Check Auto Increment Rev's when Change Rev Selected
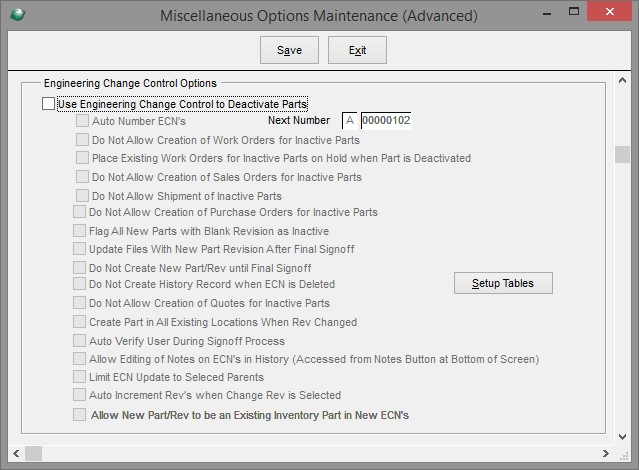 pyautogui.click(x=79, y=395)
